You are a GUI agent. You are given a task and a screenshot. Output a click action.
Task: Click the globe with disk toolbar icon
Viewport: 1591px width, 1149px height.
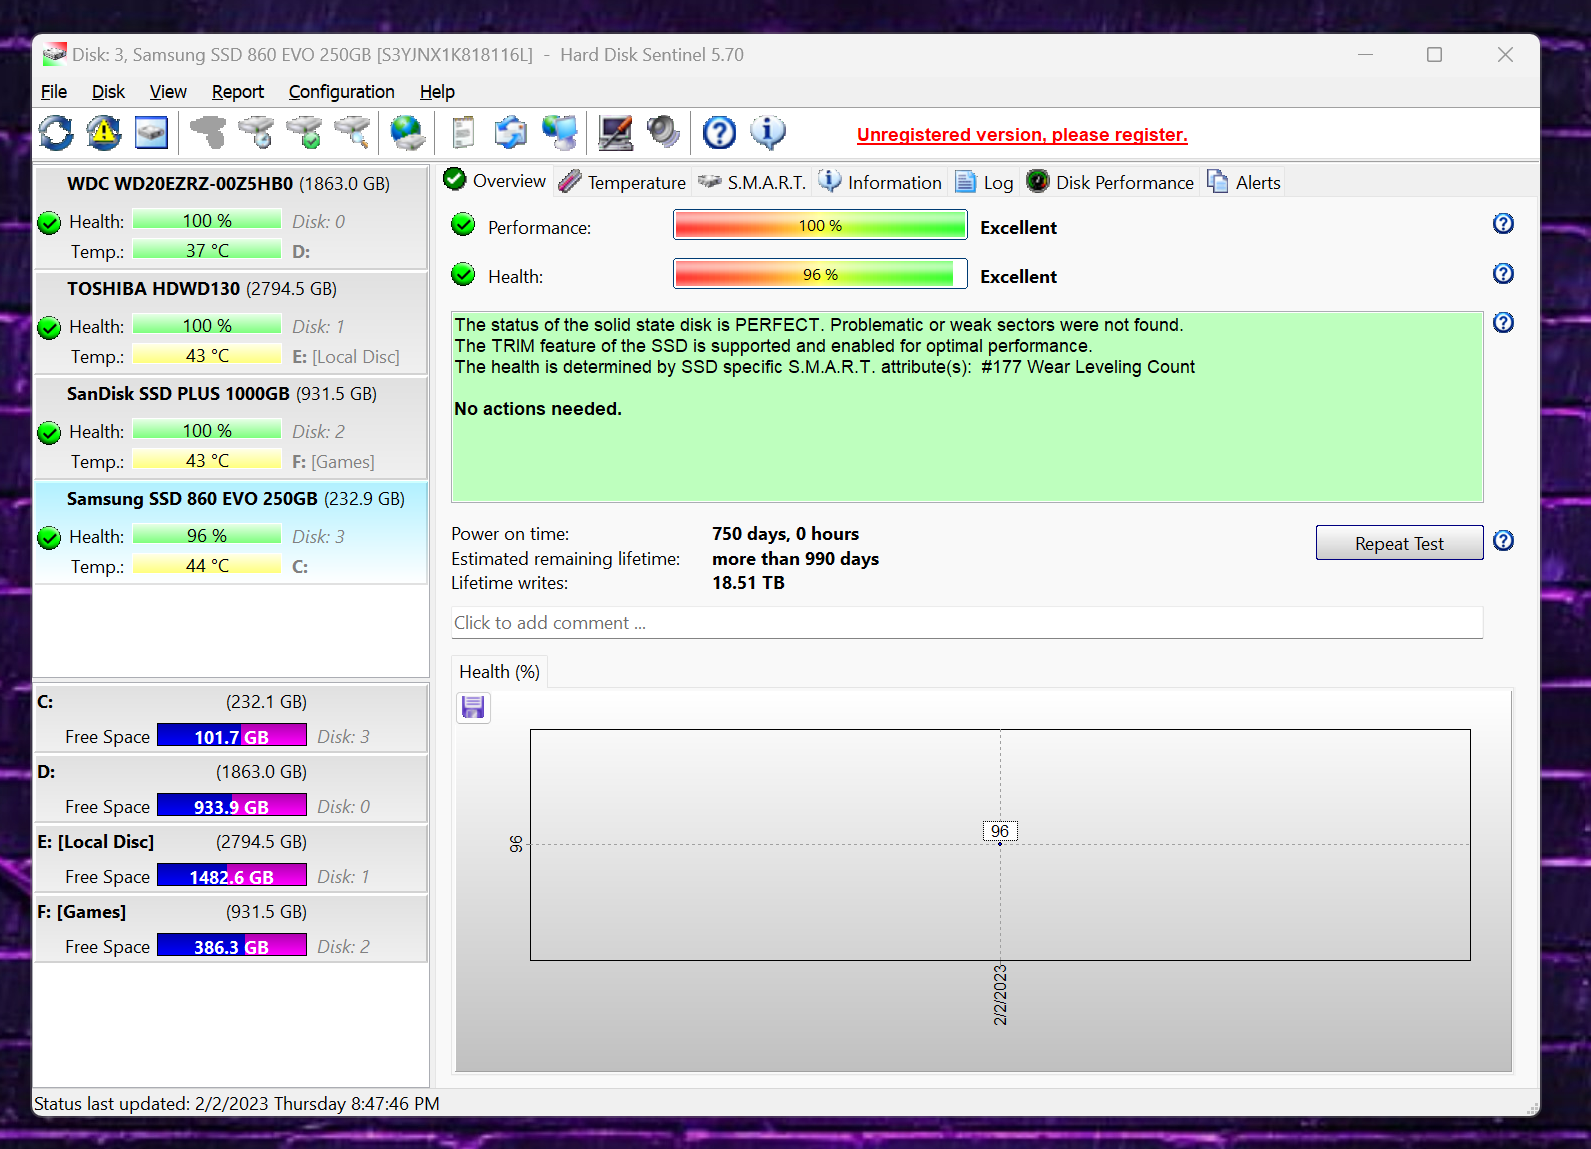(x=407, y=133)
